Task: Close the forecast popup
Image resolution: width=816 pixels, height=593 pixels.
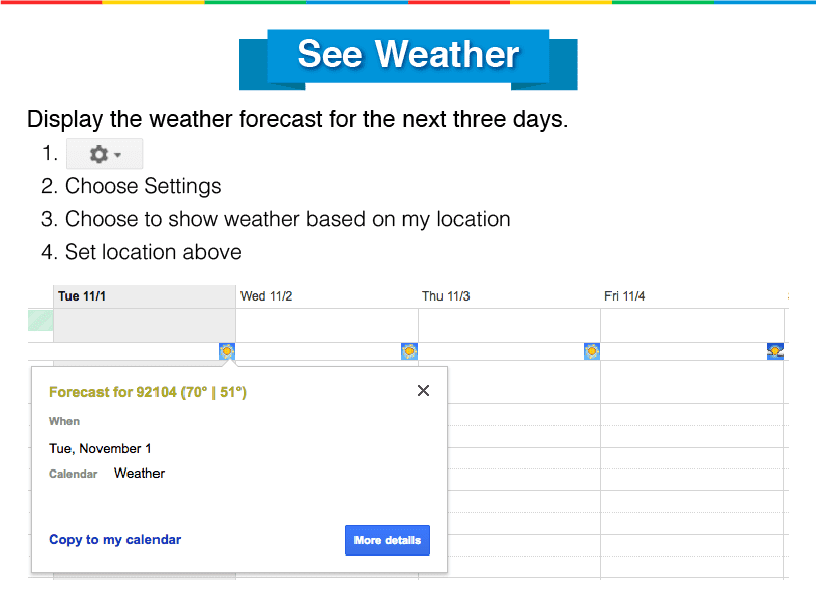Action: (423, 390)
